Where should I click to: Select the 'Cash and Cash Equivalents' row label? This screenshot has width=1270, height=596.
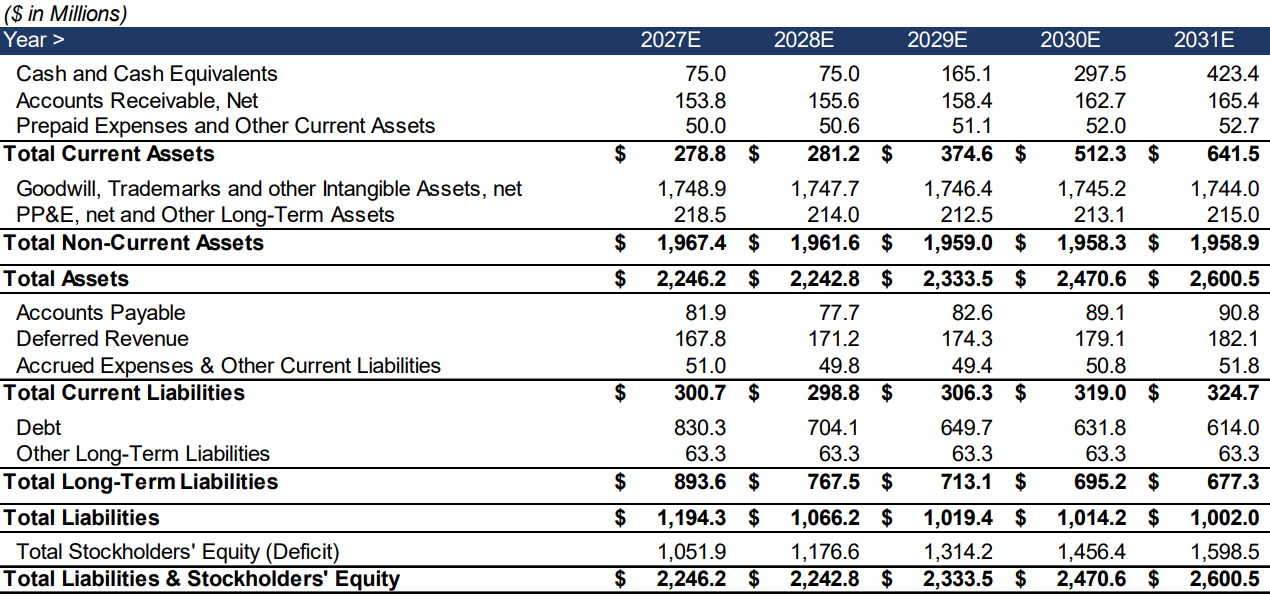coord(147,74)
